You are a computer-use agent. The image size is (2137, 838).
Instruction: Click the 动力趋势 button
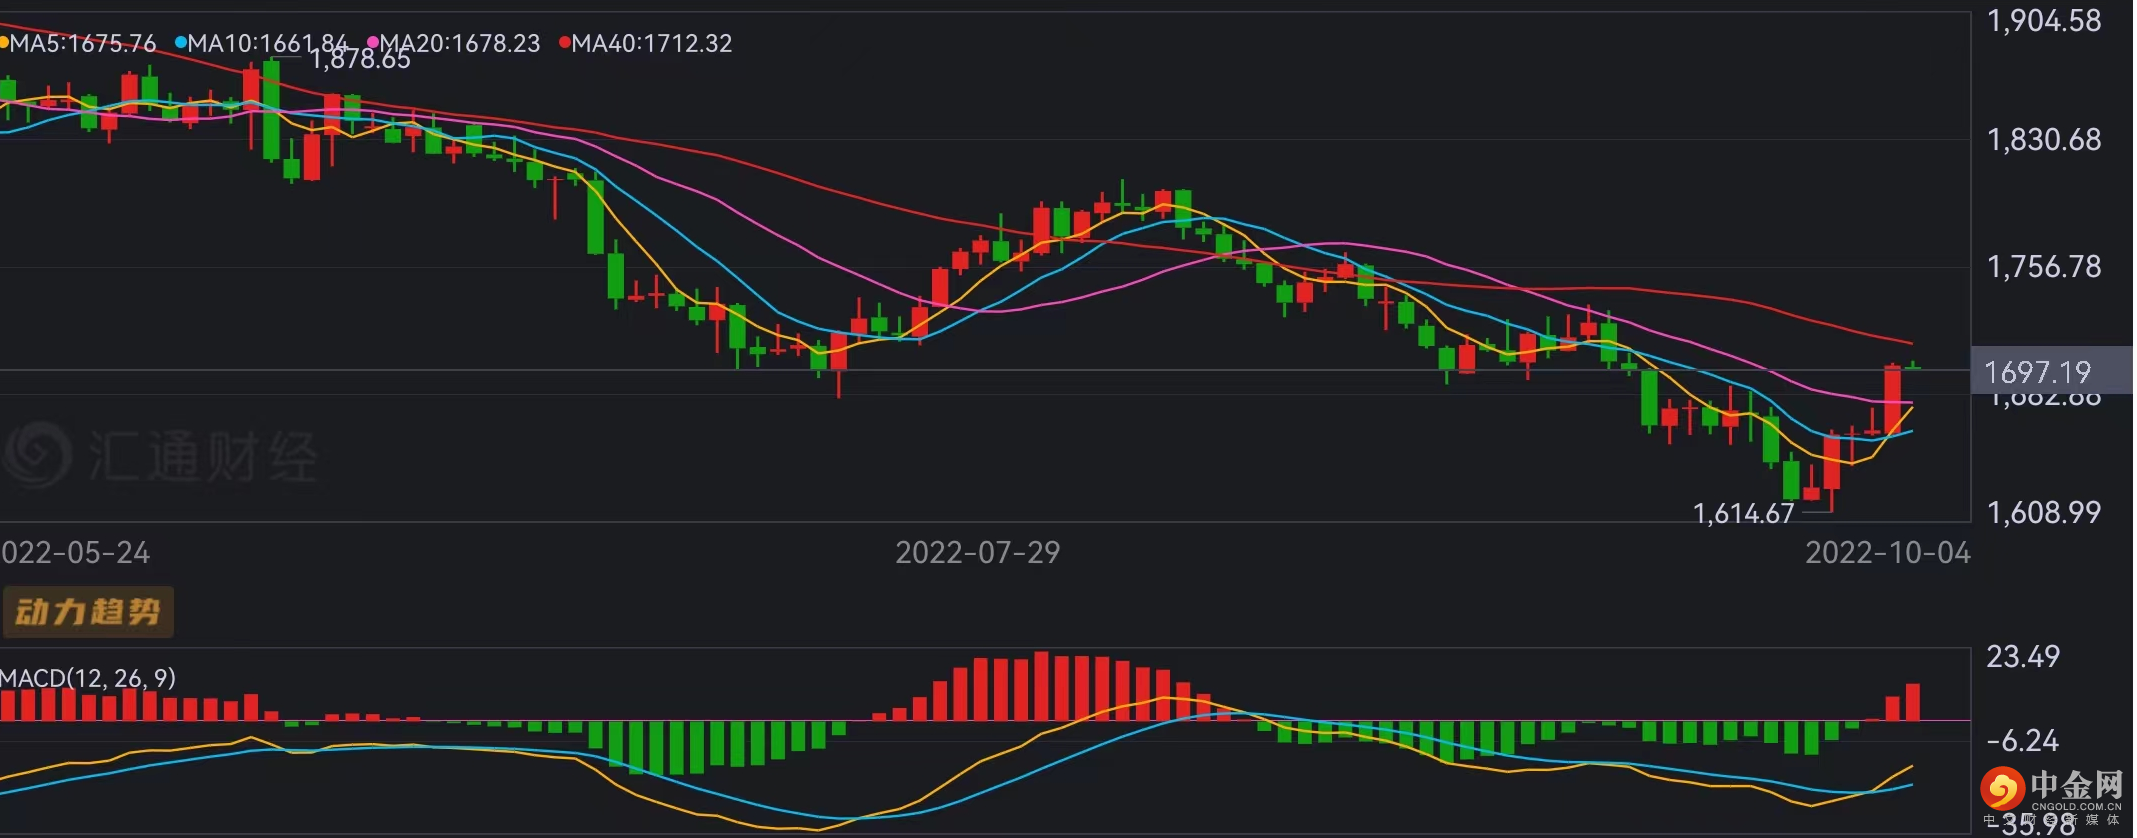pyautogui.click(x=88, y=612)
